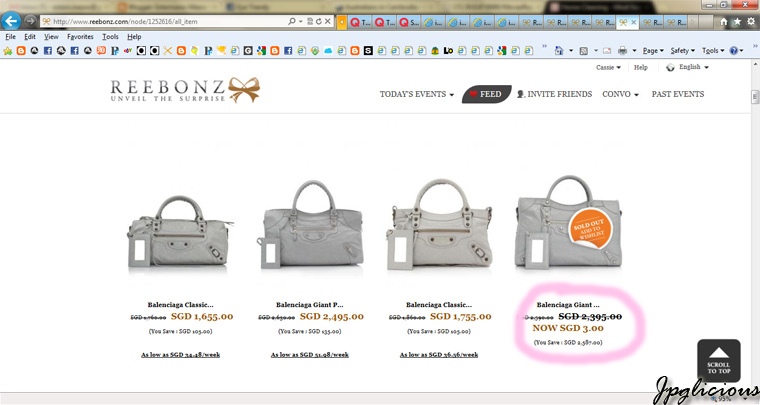Viewport: 760px width, 405px height.
Task: Switch to the 'Q S...' browser tab
Action: coord(409,22)
